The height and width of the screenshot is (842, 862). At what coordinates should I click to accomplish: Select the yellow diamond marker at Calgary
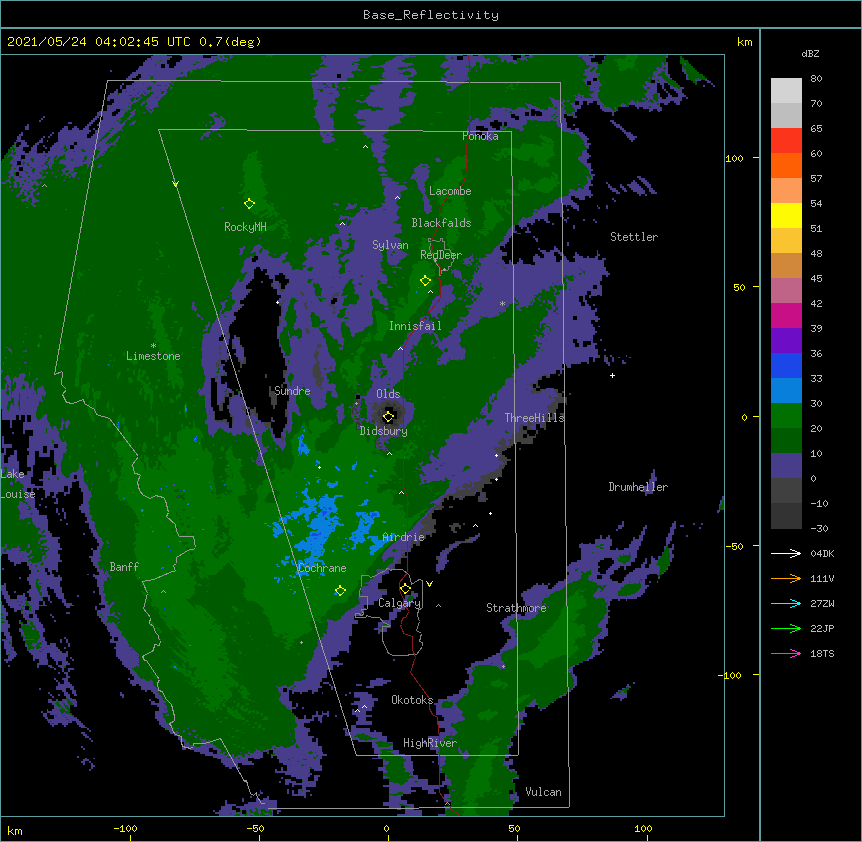405,589
